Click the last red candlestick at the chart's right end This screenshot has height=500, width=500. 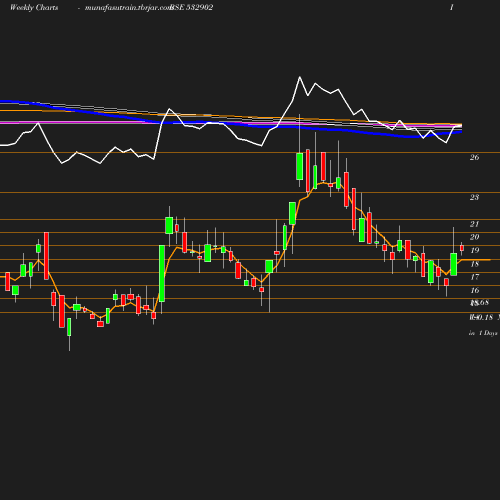462,248
